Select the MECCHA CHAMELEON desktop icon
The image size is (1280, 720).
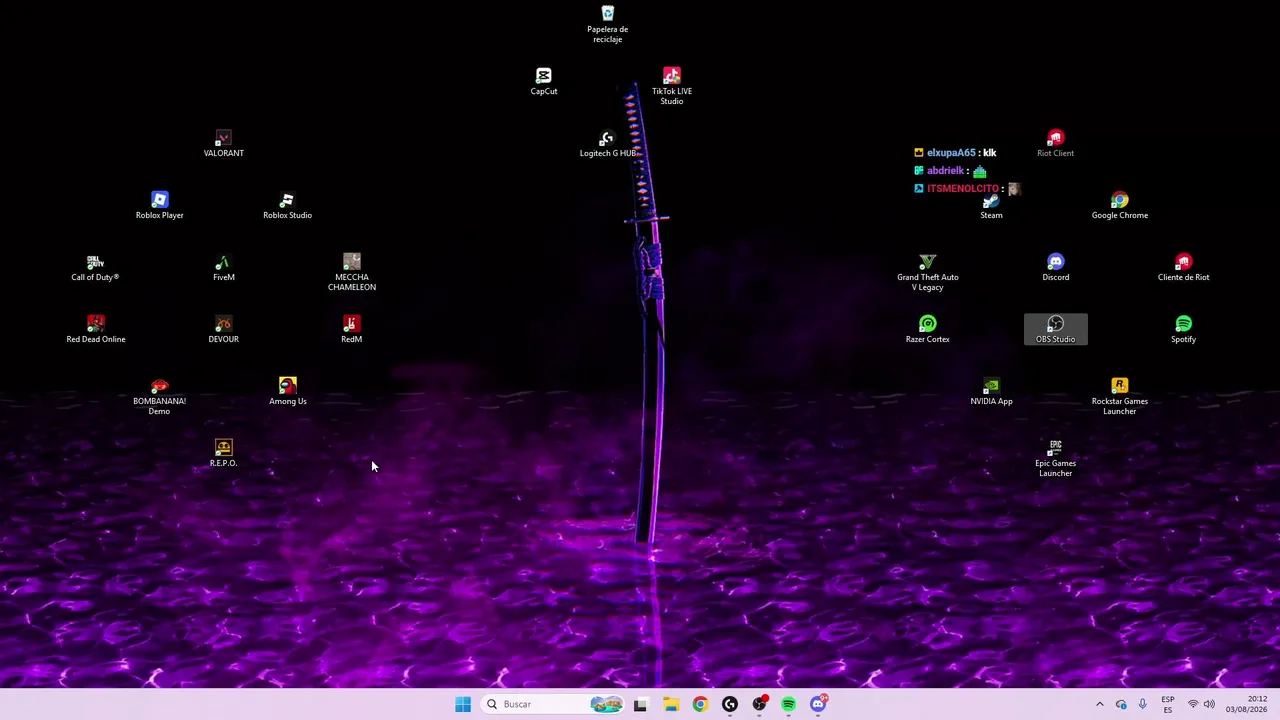pyautogui.click(x=351, y=272)
